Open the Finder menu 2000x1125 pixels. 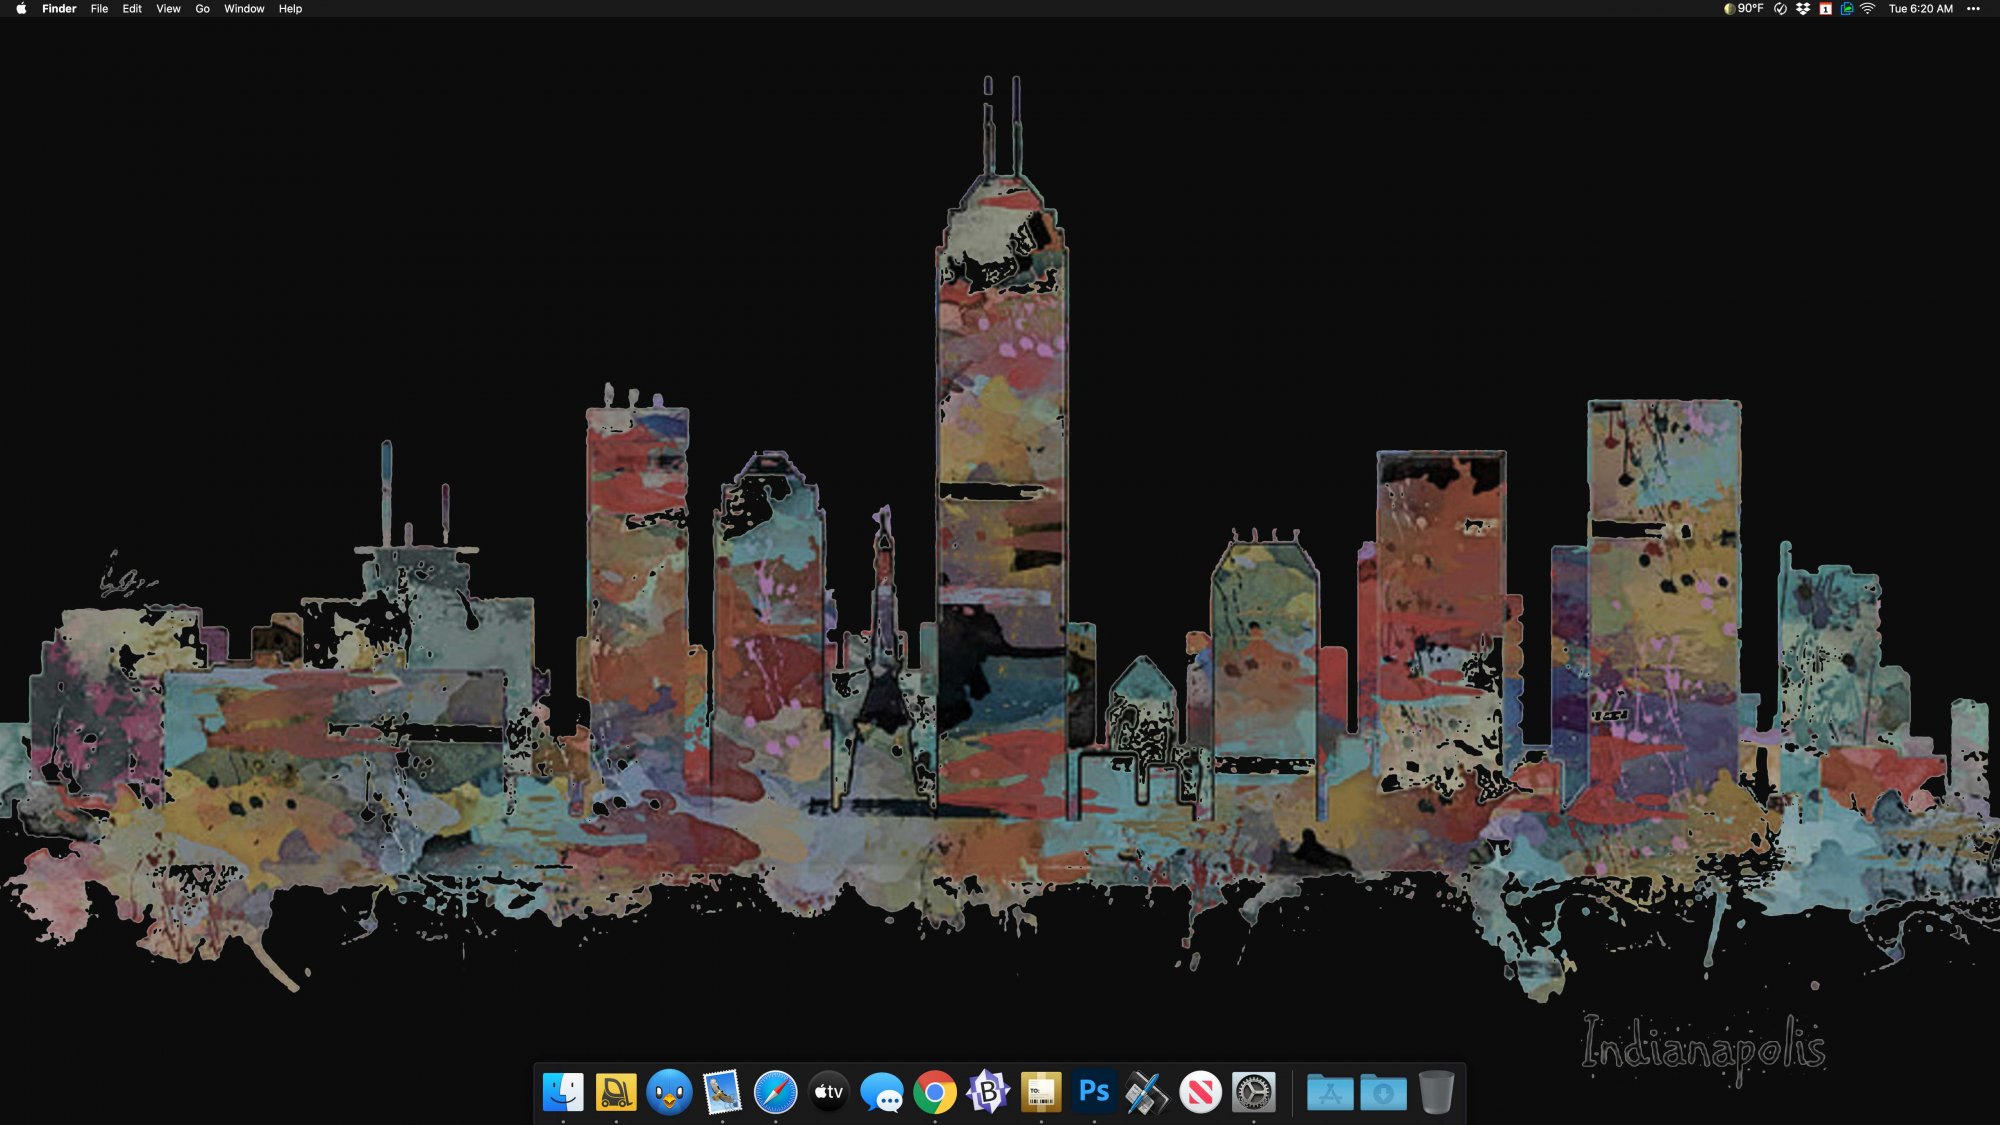(x=59, y=8)
